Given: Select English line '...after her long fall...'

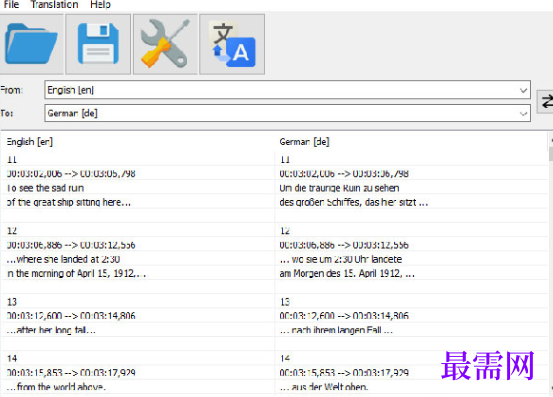Looking at the screenshot, I should click(51, 330).
